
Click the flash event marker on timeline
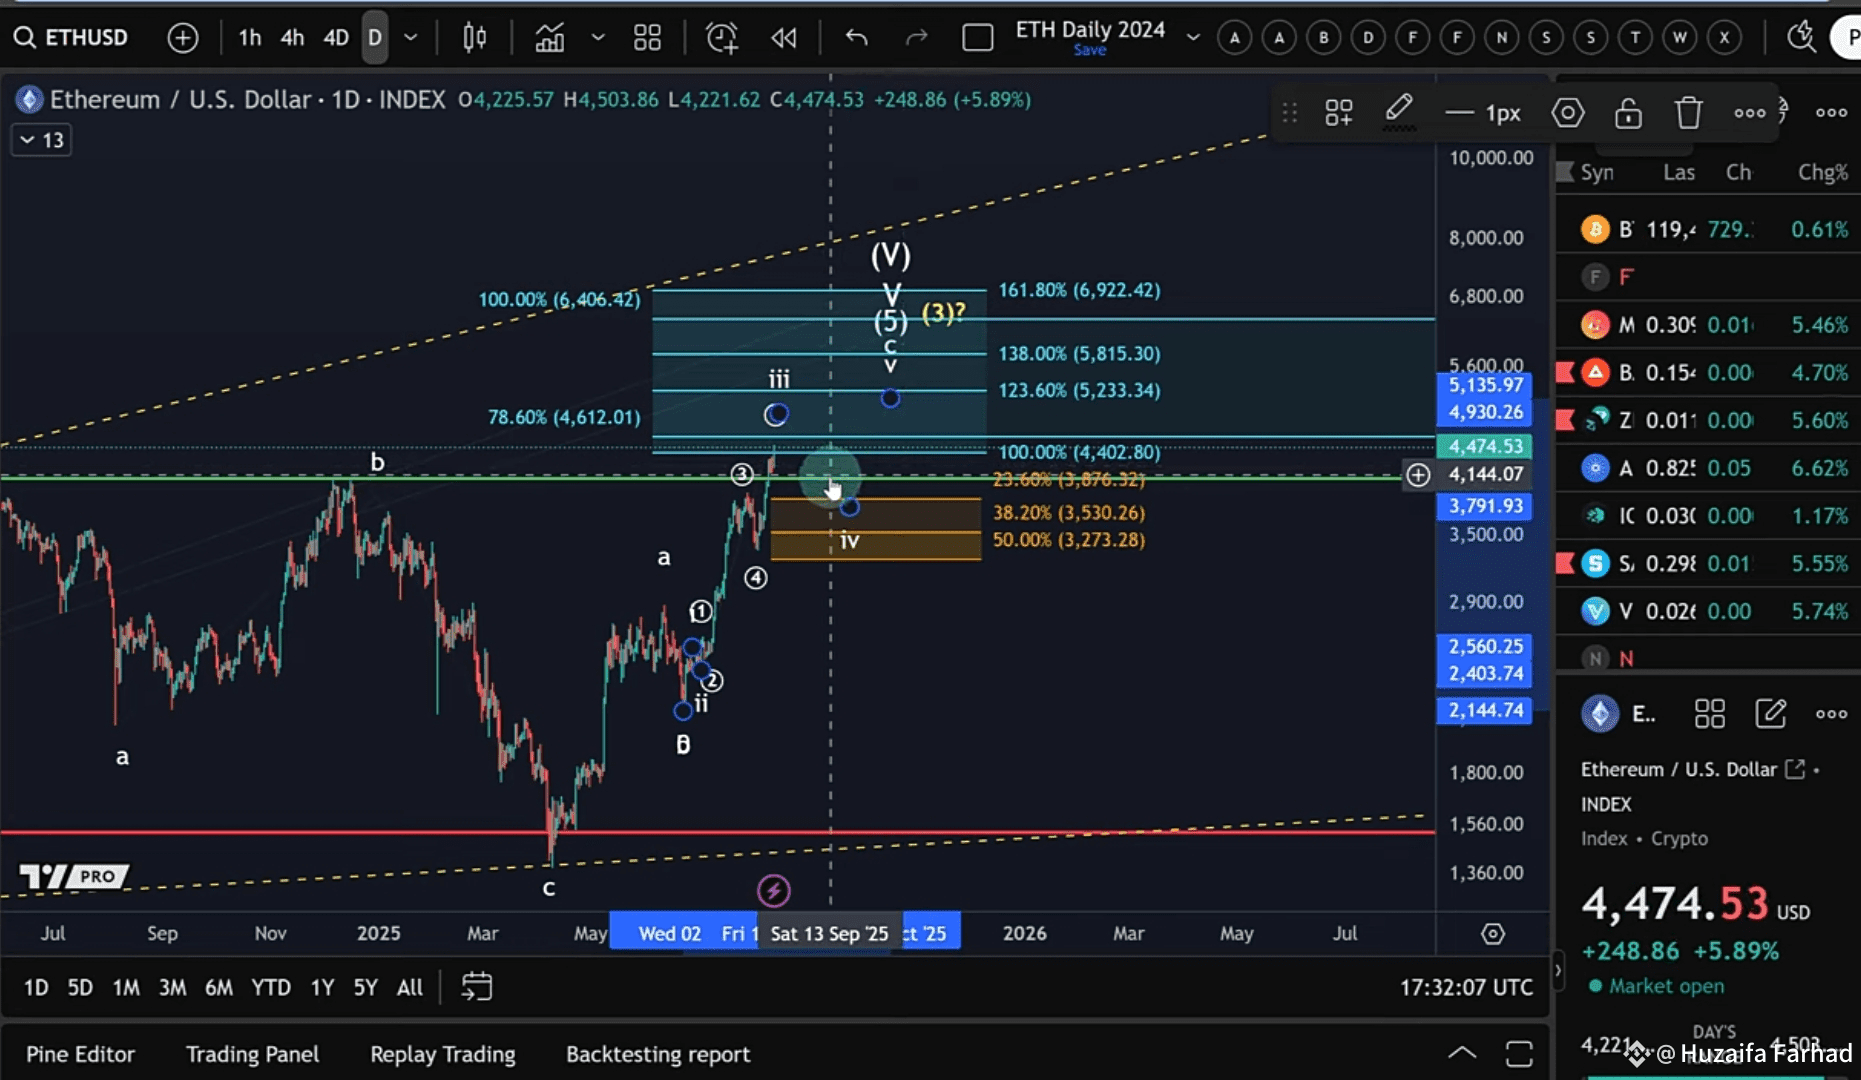773,890
